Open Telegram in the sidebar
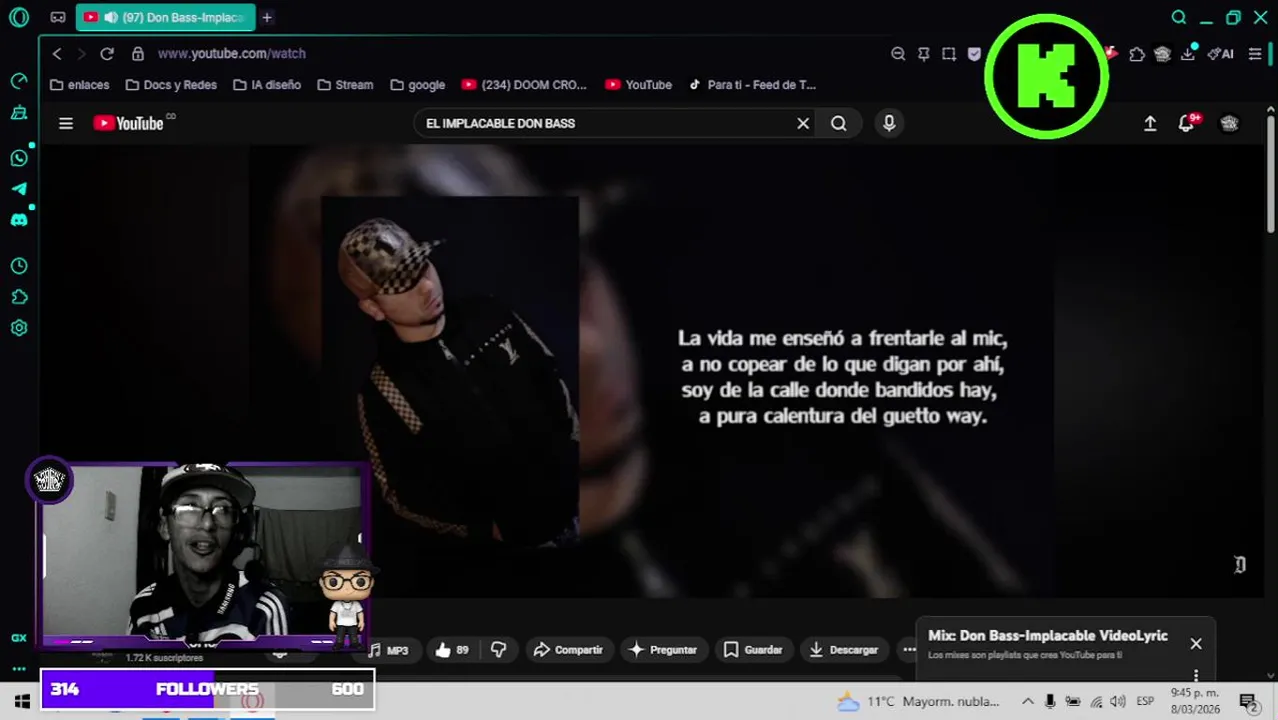This screenshot has height=720, width=1278. pos(19,189)
